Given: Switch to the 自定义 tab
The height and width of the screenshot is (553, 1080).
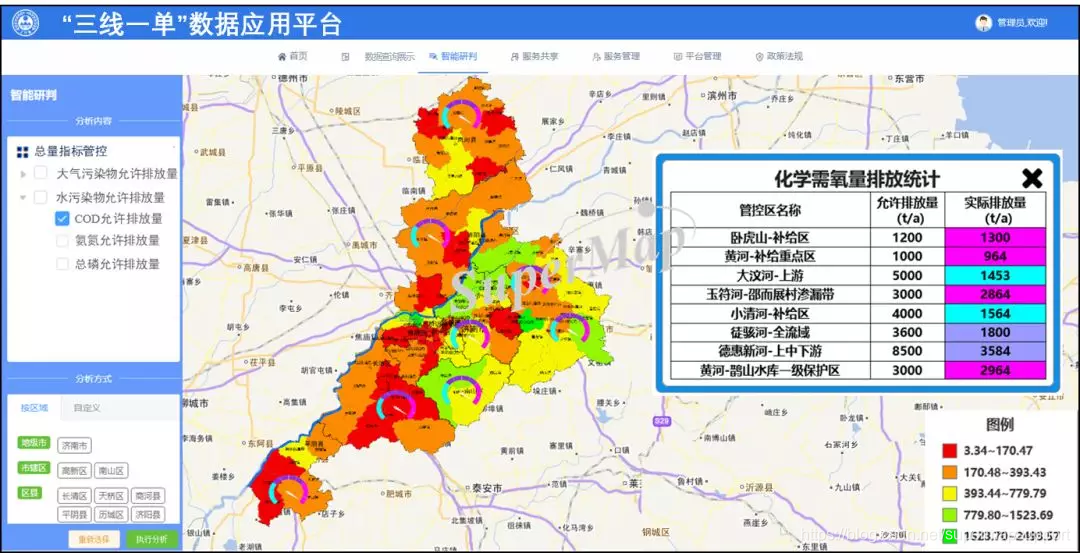Looking at the screenshot, I should click(87, 408).
